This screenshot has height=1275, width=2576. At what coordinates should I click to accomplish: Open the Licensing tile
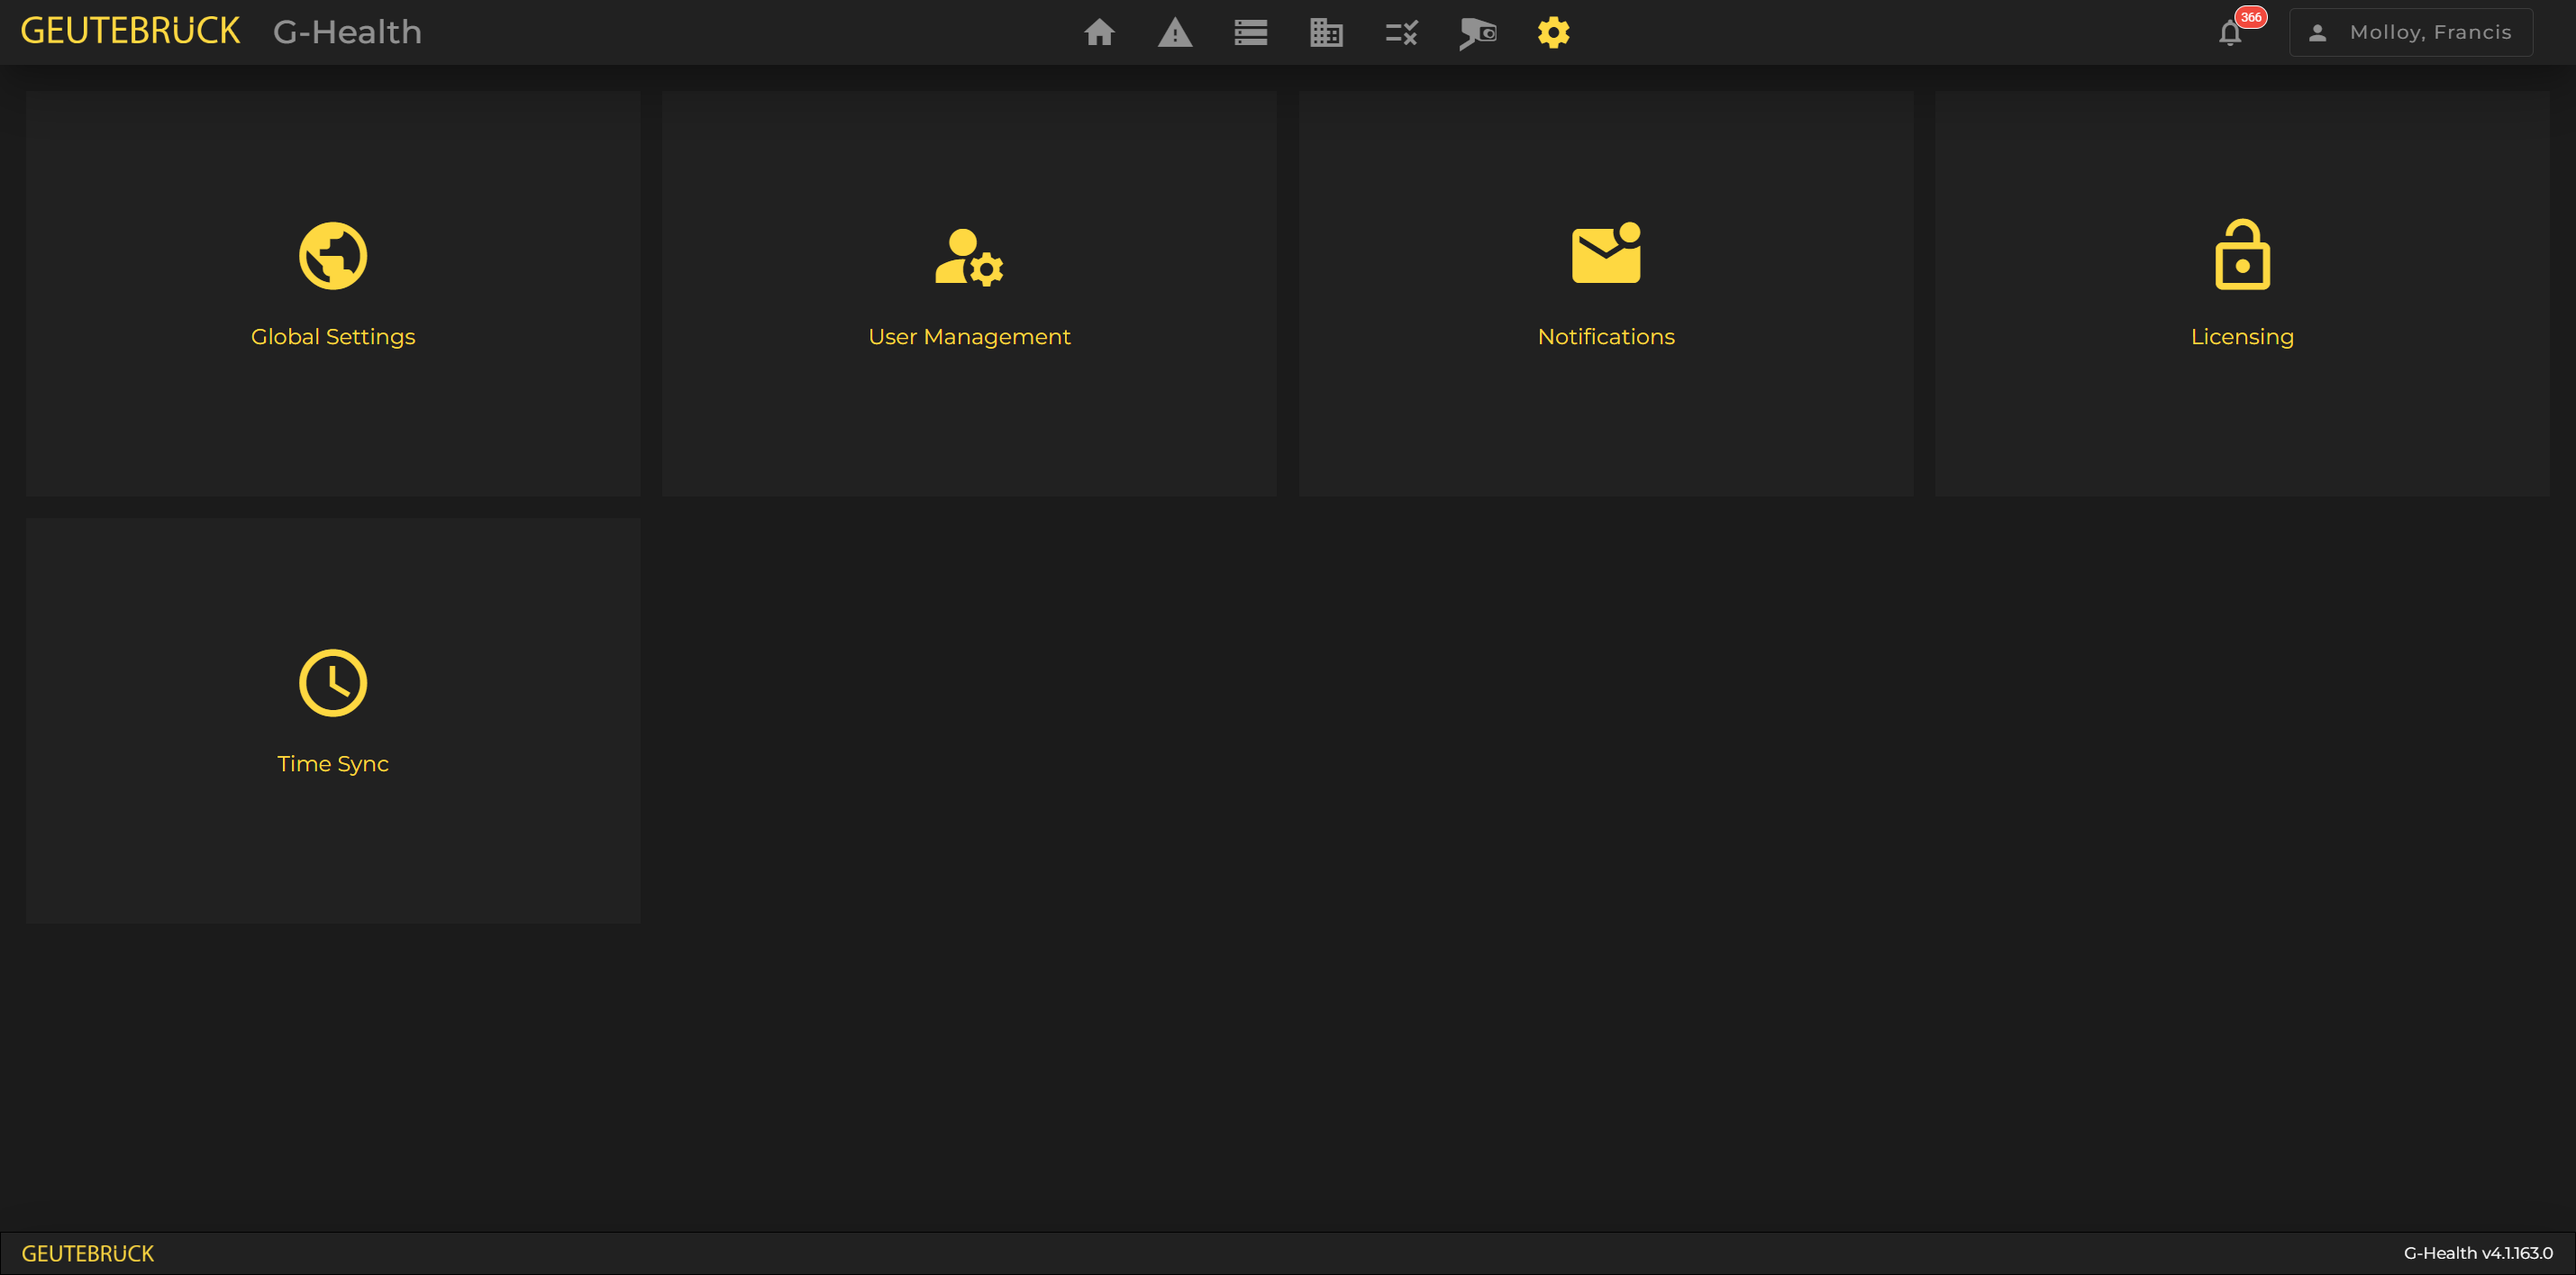(2242, 294)
